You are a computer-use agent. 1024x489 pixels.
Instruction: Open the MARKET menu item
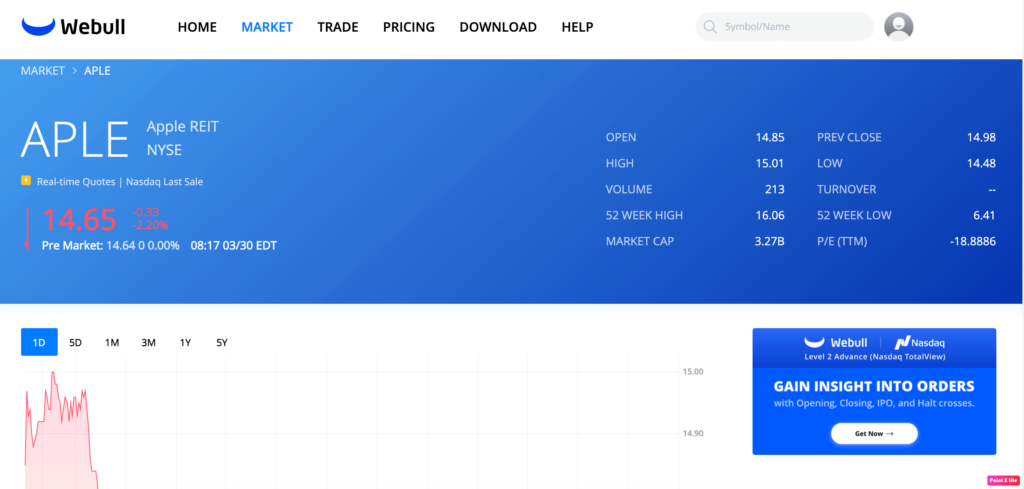[x=267, y=27]
